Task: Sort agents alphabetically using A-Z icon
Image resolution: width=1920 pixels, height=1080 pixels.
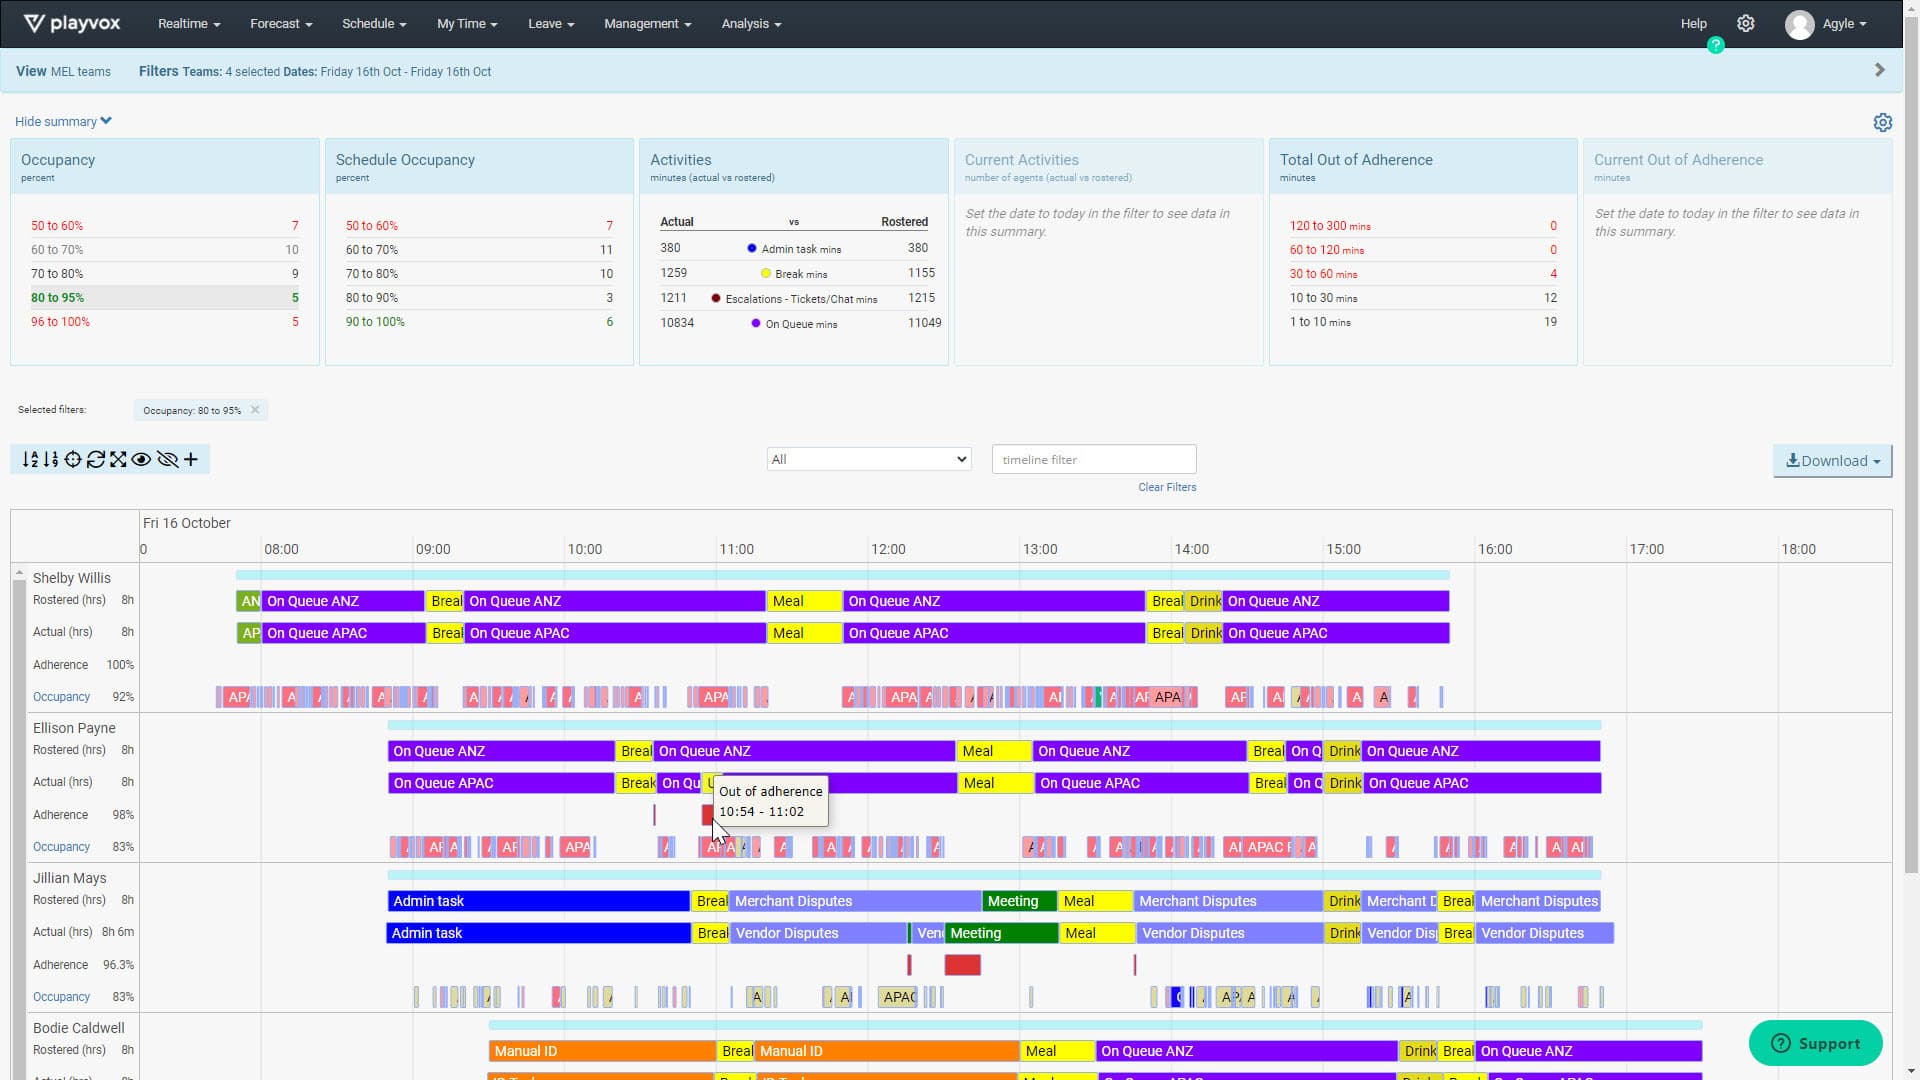Action: pos(30,459)
